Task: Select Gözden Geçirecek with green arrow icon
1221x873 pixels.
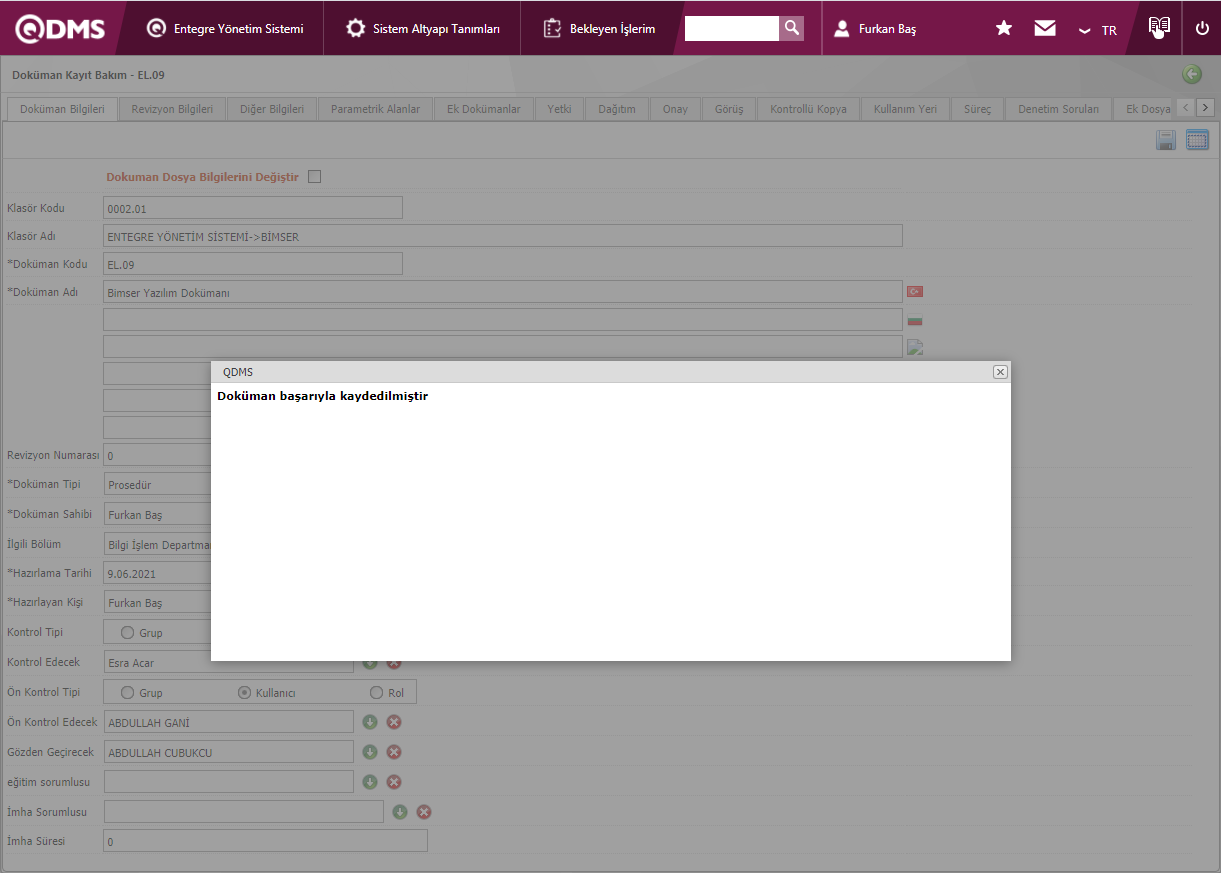Action: (x=370, y=752)
